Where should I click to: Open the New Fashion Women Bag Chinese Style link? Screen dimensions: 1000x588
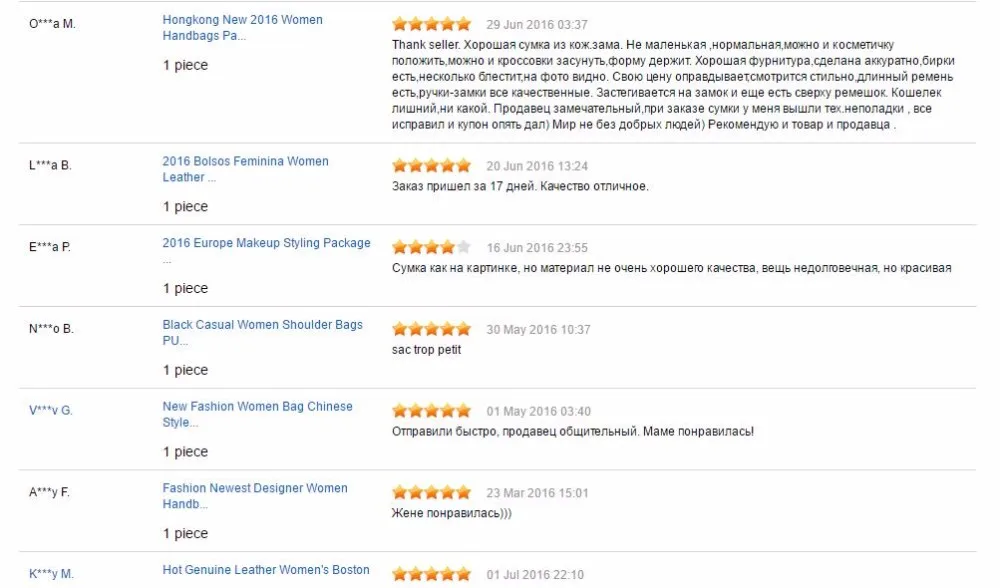point(257,414)
